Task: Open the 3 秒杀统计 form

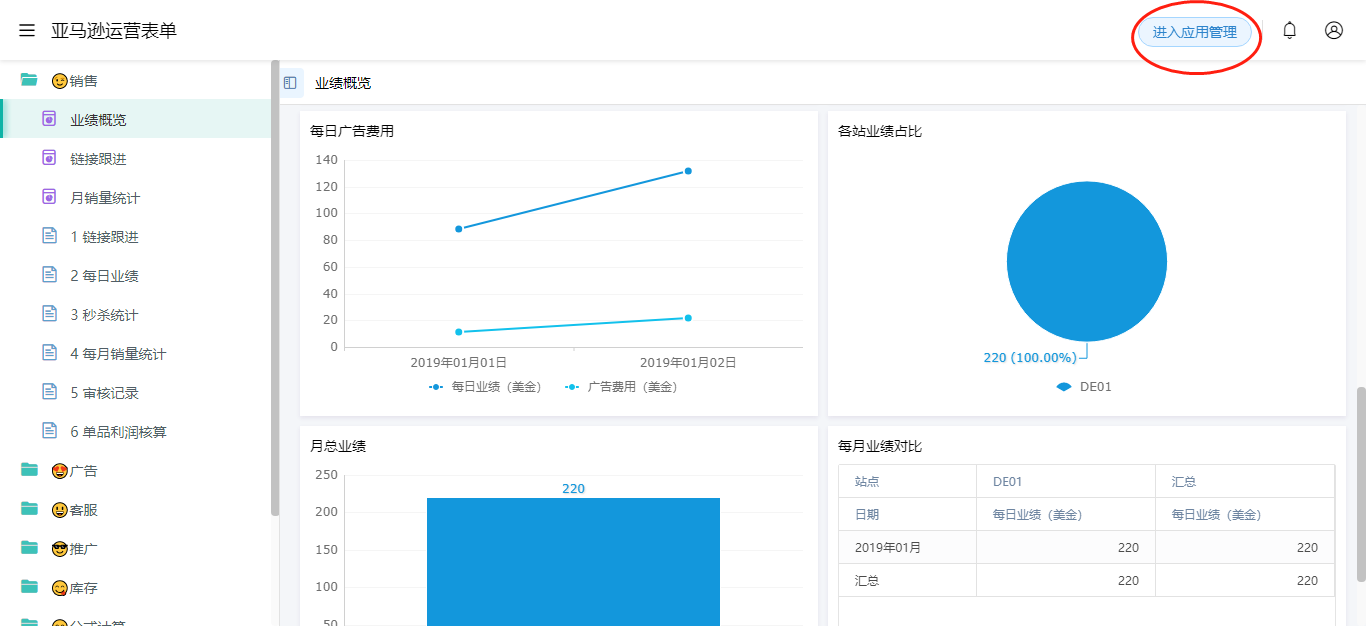Action: click(x=136, y=314)
